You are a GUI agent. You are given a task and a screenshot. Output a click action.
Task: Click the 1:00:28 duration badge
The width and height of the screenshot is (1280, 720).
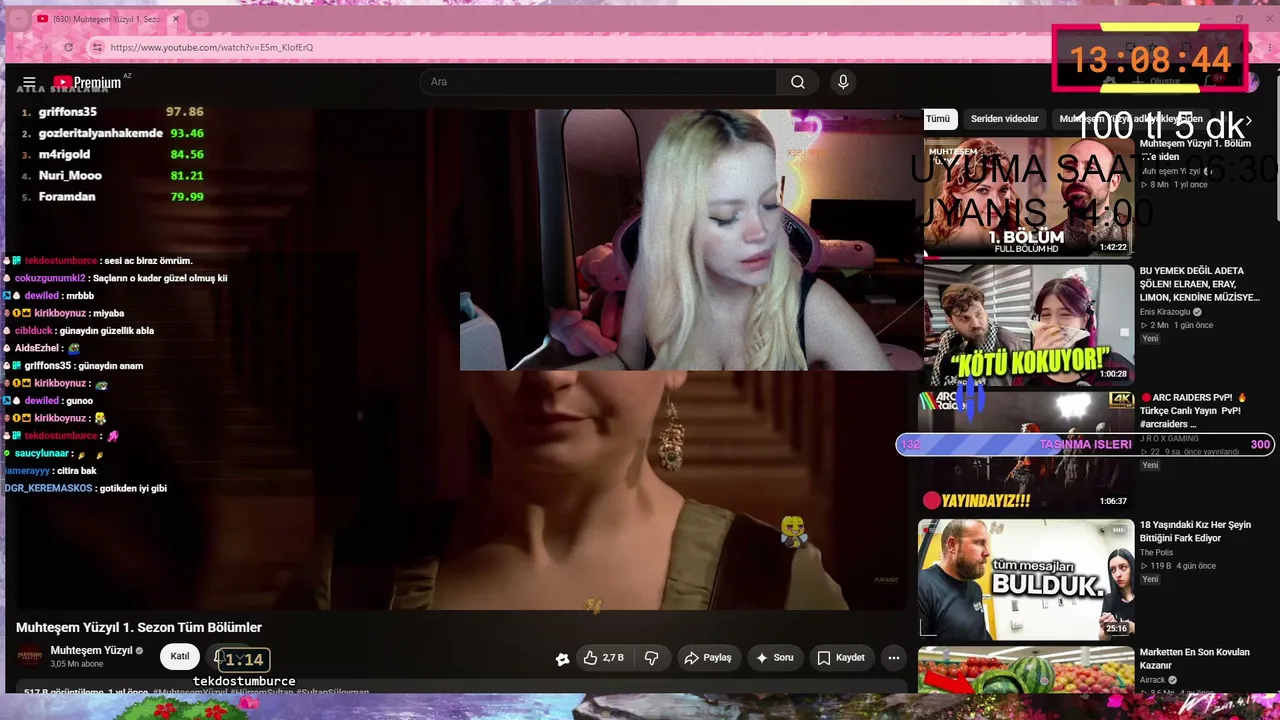pos(1113,374)
